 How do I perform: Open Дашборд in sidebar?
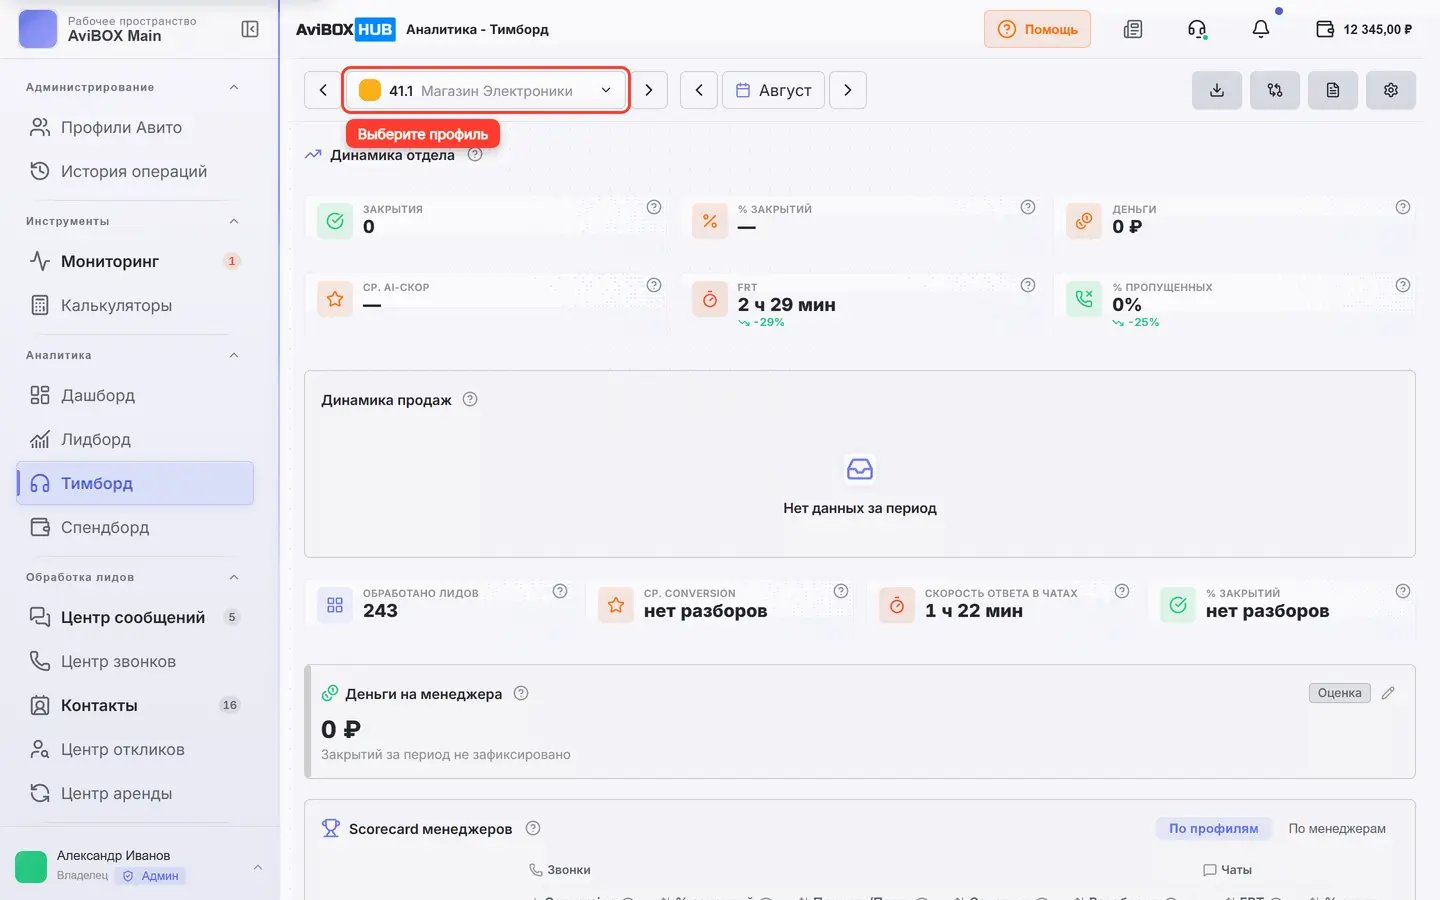[x=135, y=395]
